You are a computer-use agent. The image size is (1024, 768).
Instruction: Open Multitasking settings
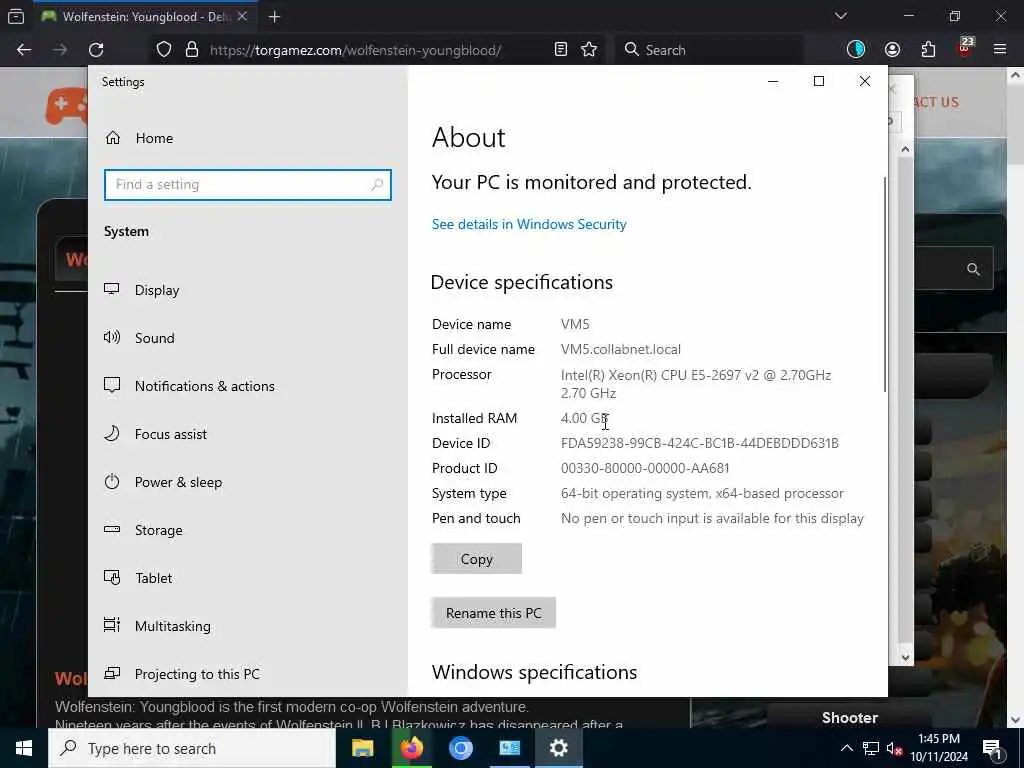[x=157, y=626]
